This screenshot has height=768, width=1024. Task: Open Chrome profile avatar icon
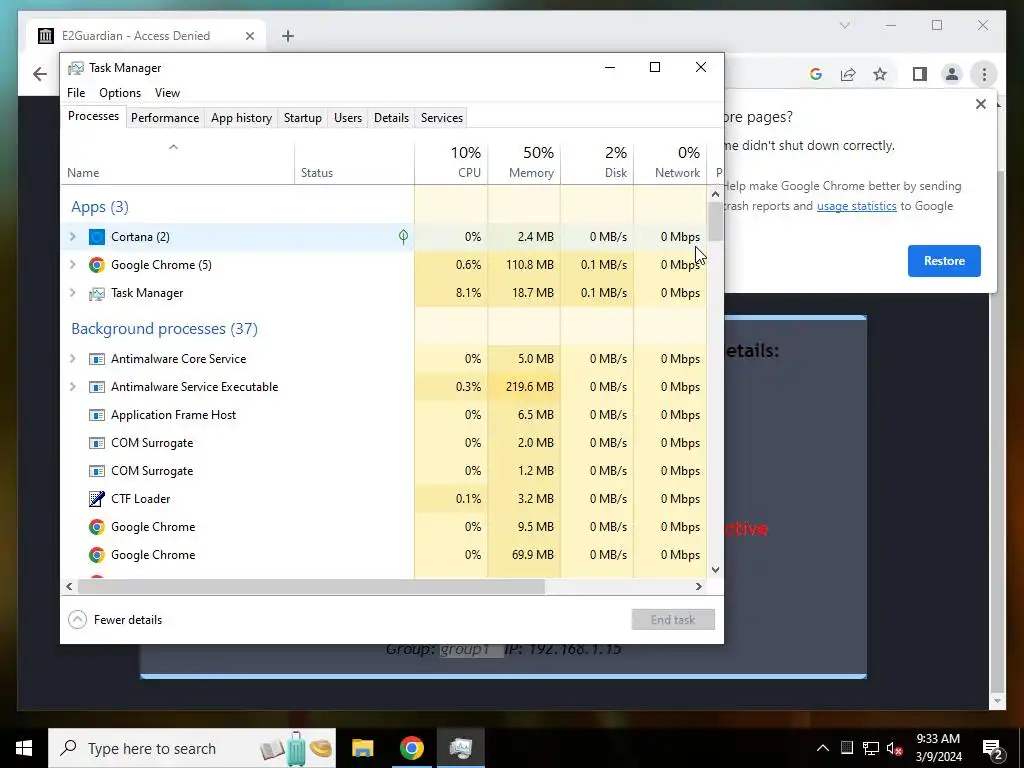952,74
